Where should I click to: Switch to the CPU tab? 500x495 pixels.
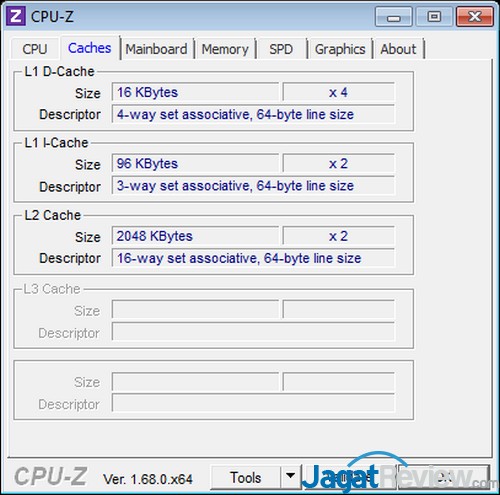tap(35, 49)
